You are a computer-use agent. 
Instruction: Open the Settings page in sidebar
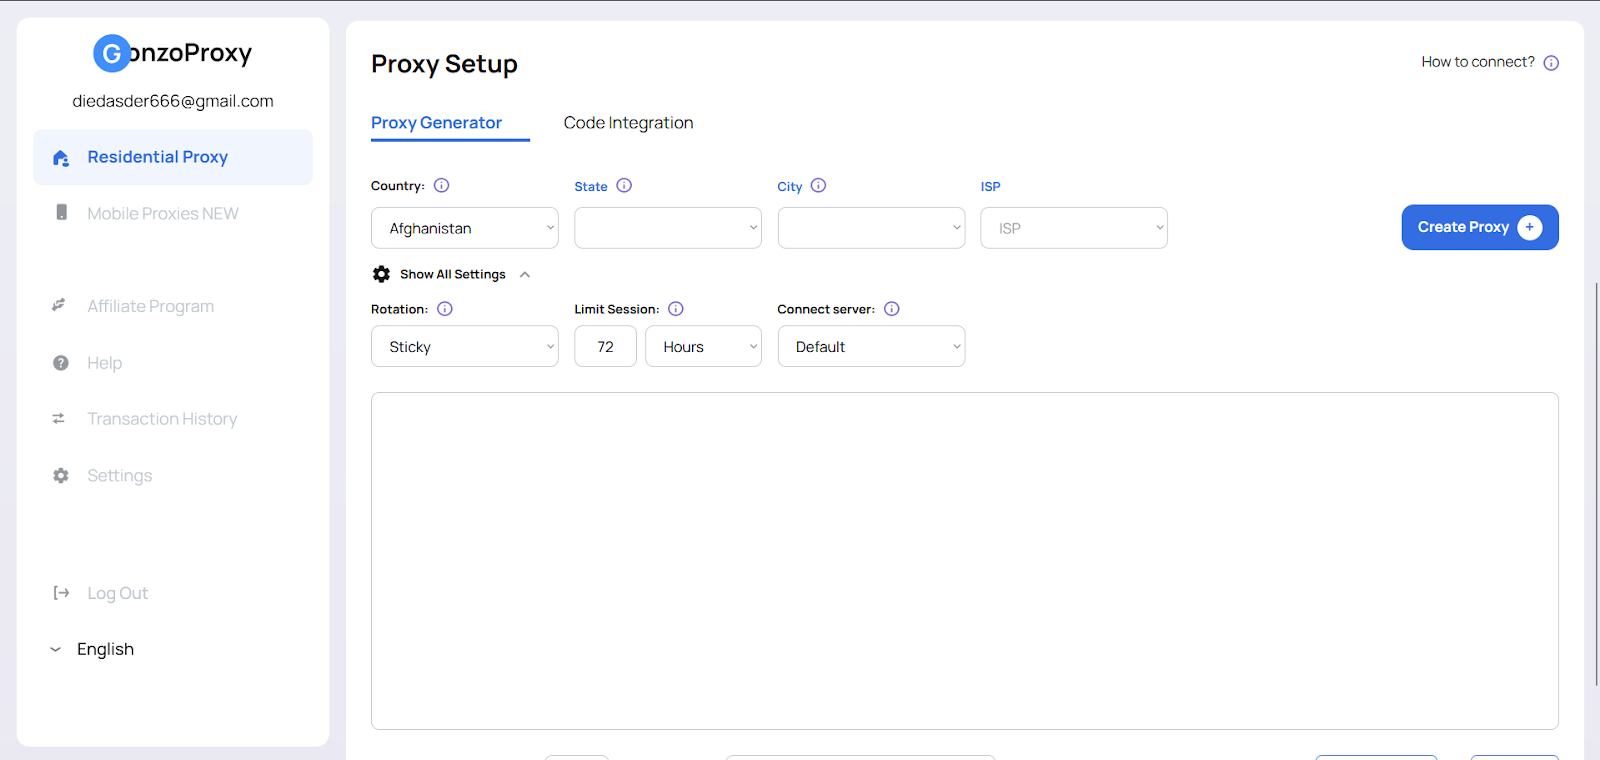(119, 476)
